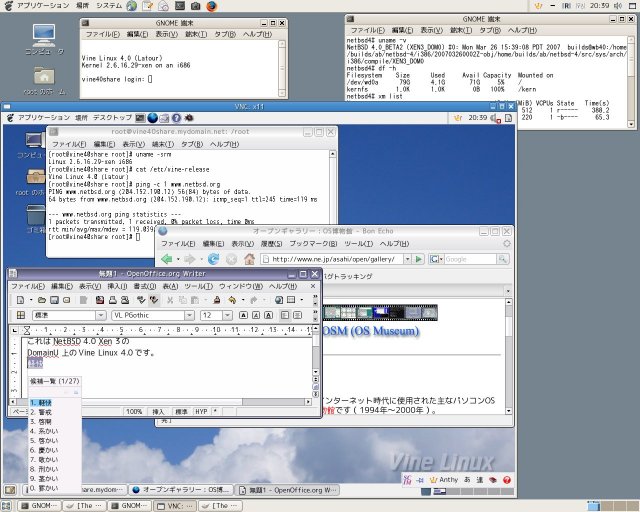Toggle centered alignment in Writer
The image size is (640, 512).
pyautogui.click(x=298, y=315)
